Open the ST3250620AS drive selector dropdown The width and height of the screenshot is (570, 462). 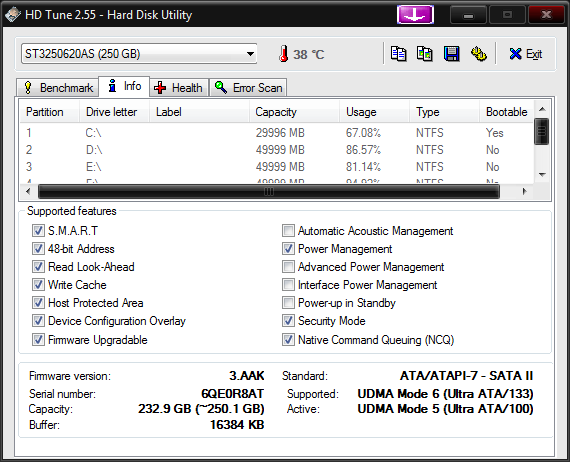pos(139,54)
